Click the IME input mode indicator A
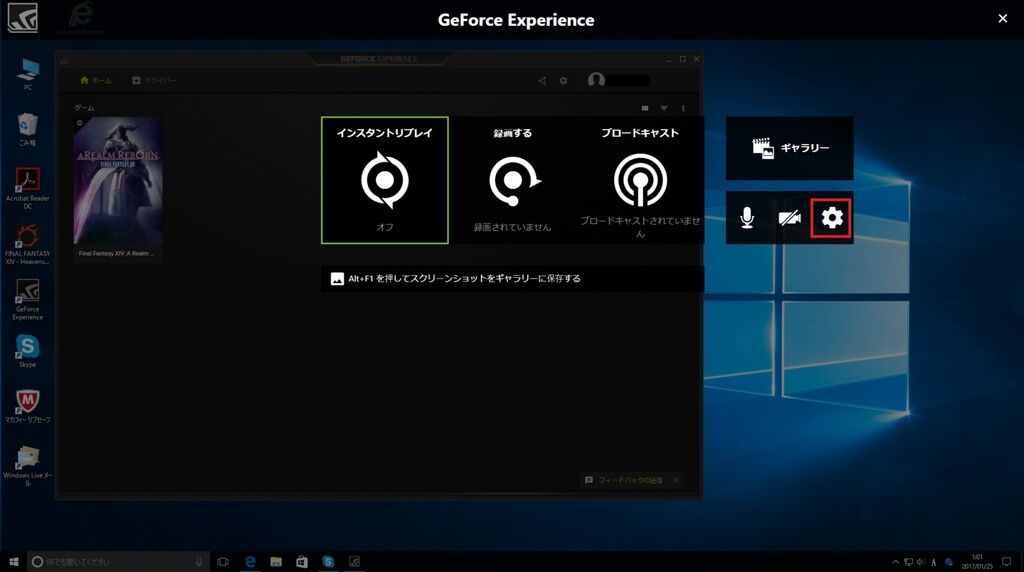1024x572 pixels. pos(934,562)
